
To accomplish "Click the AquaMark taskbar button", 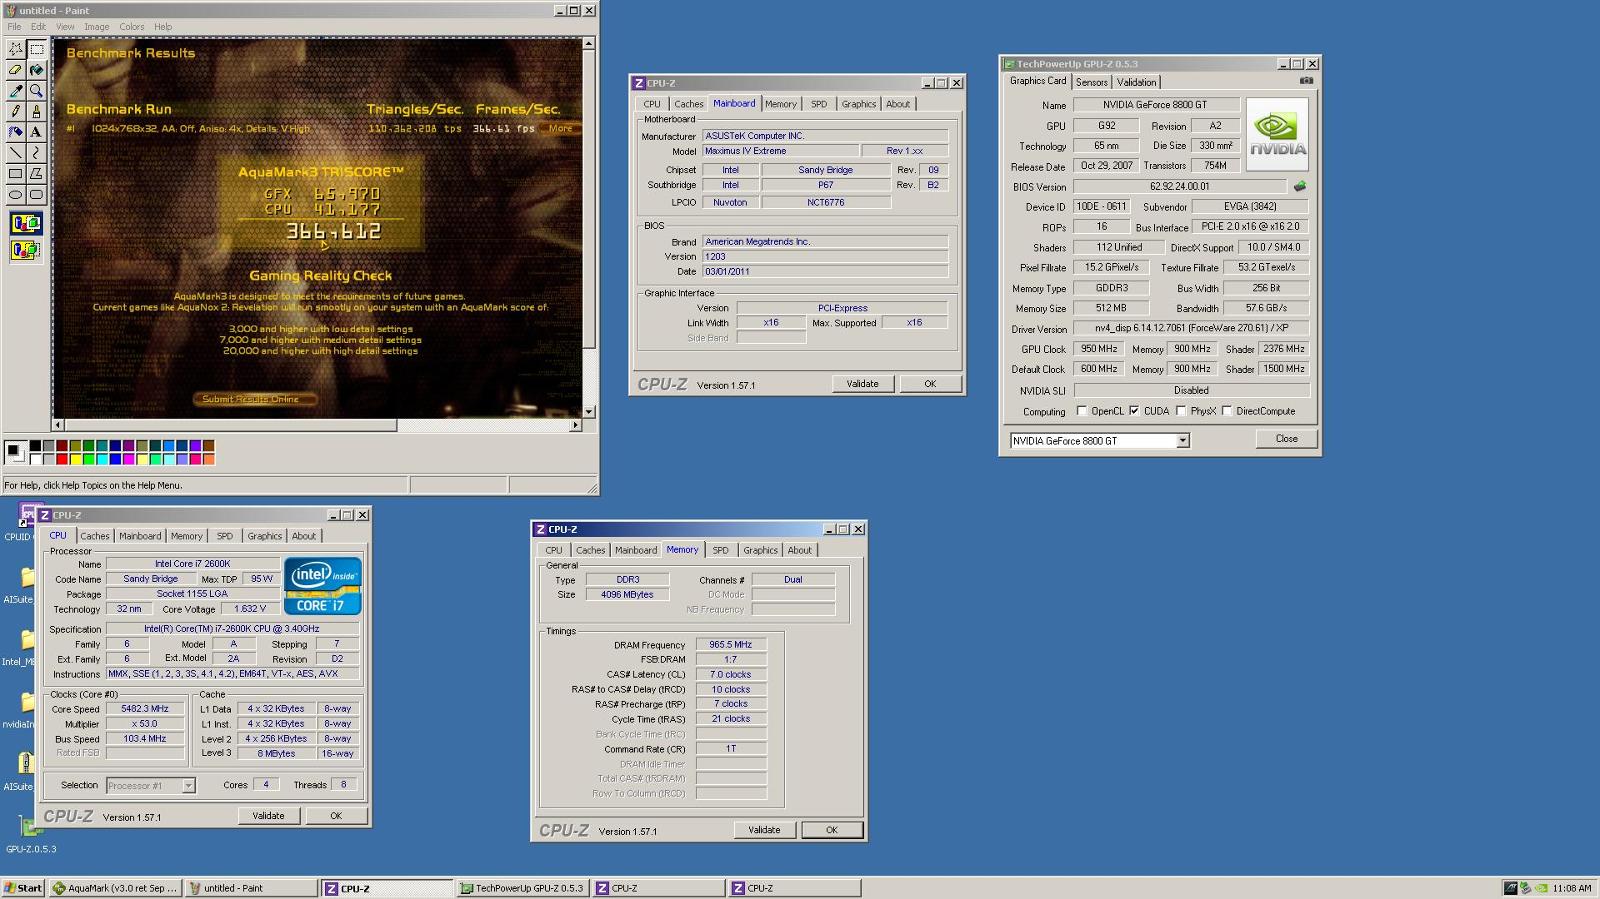I will pos(115,888).
